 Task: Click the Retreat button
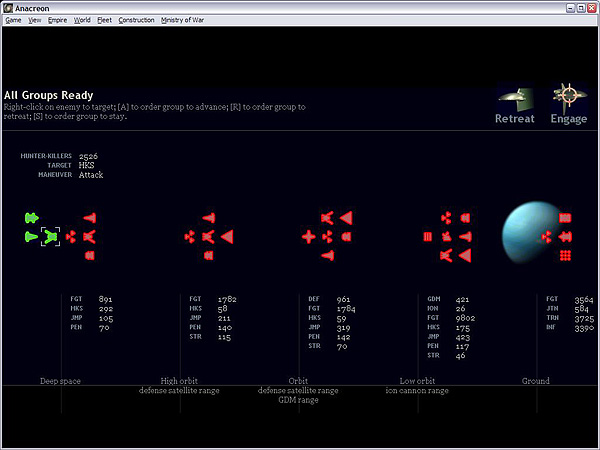[x=515, y=104]
